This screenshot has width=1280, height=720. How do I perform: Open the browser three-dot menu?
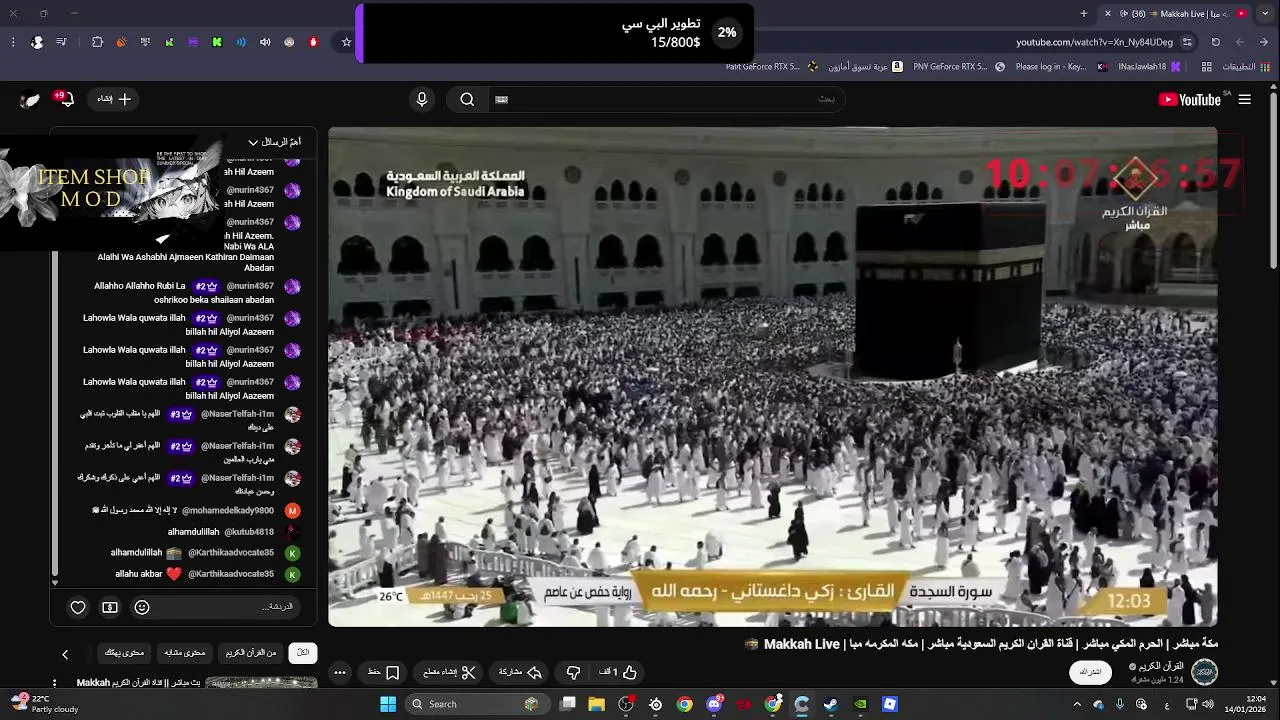tap(13, 42)
